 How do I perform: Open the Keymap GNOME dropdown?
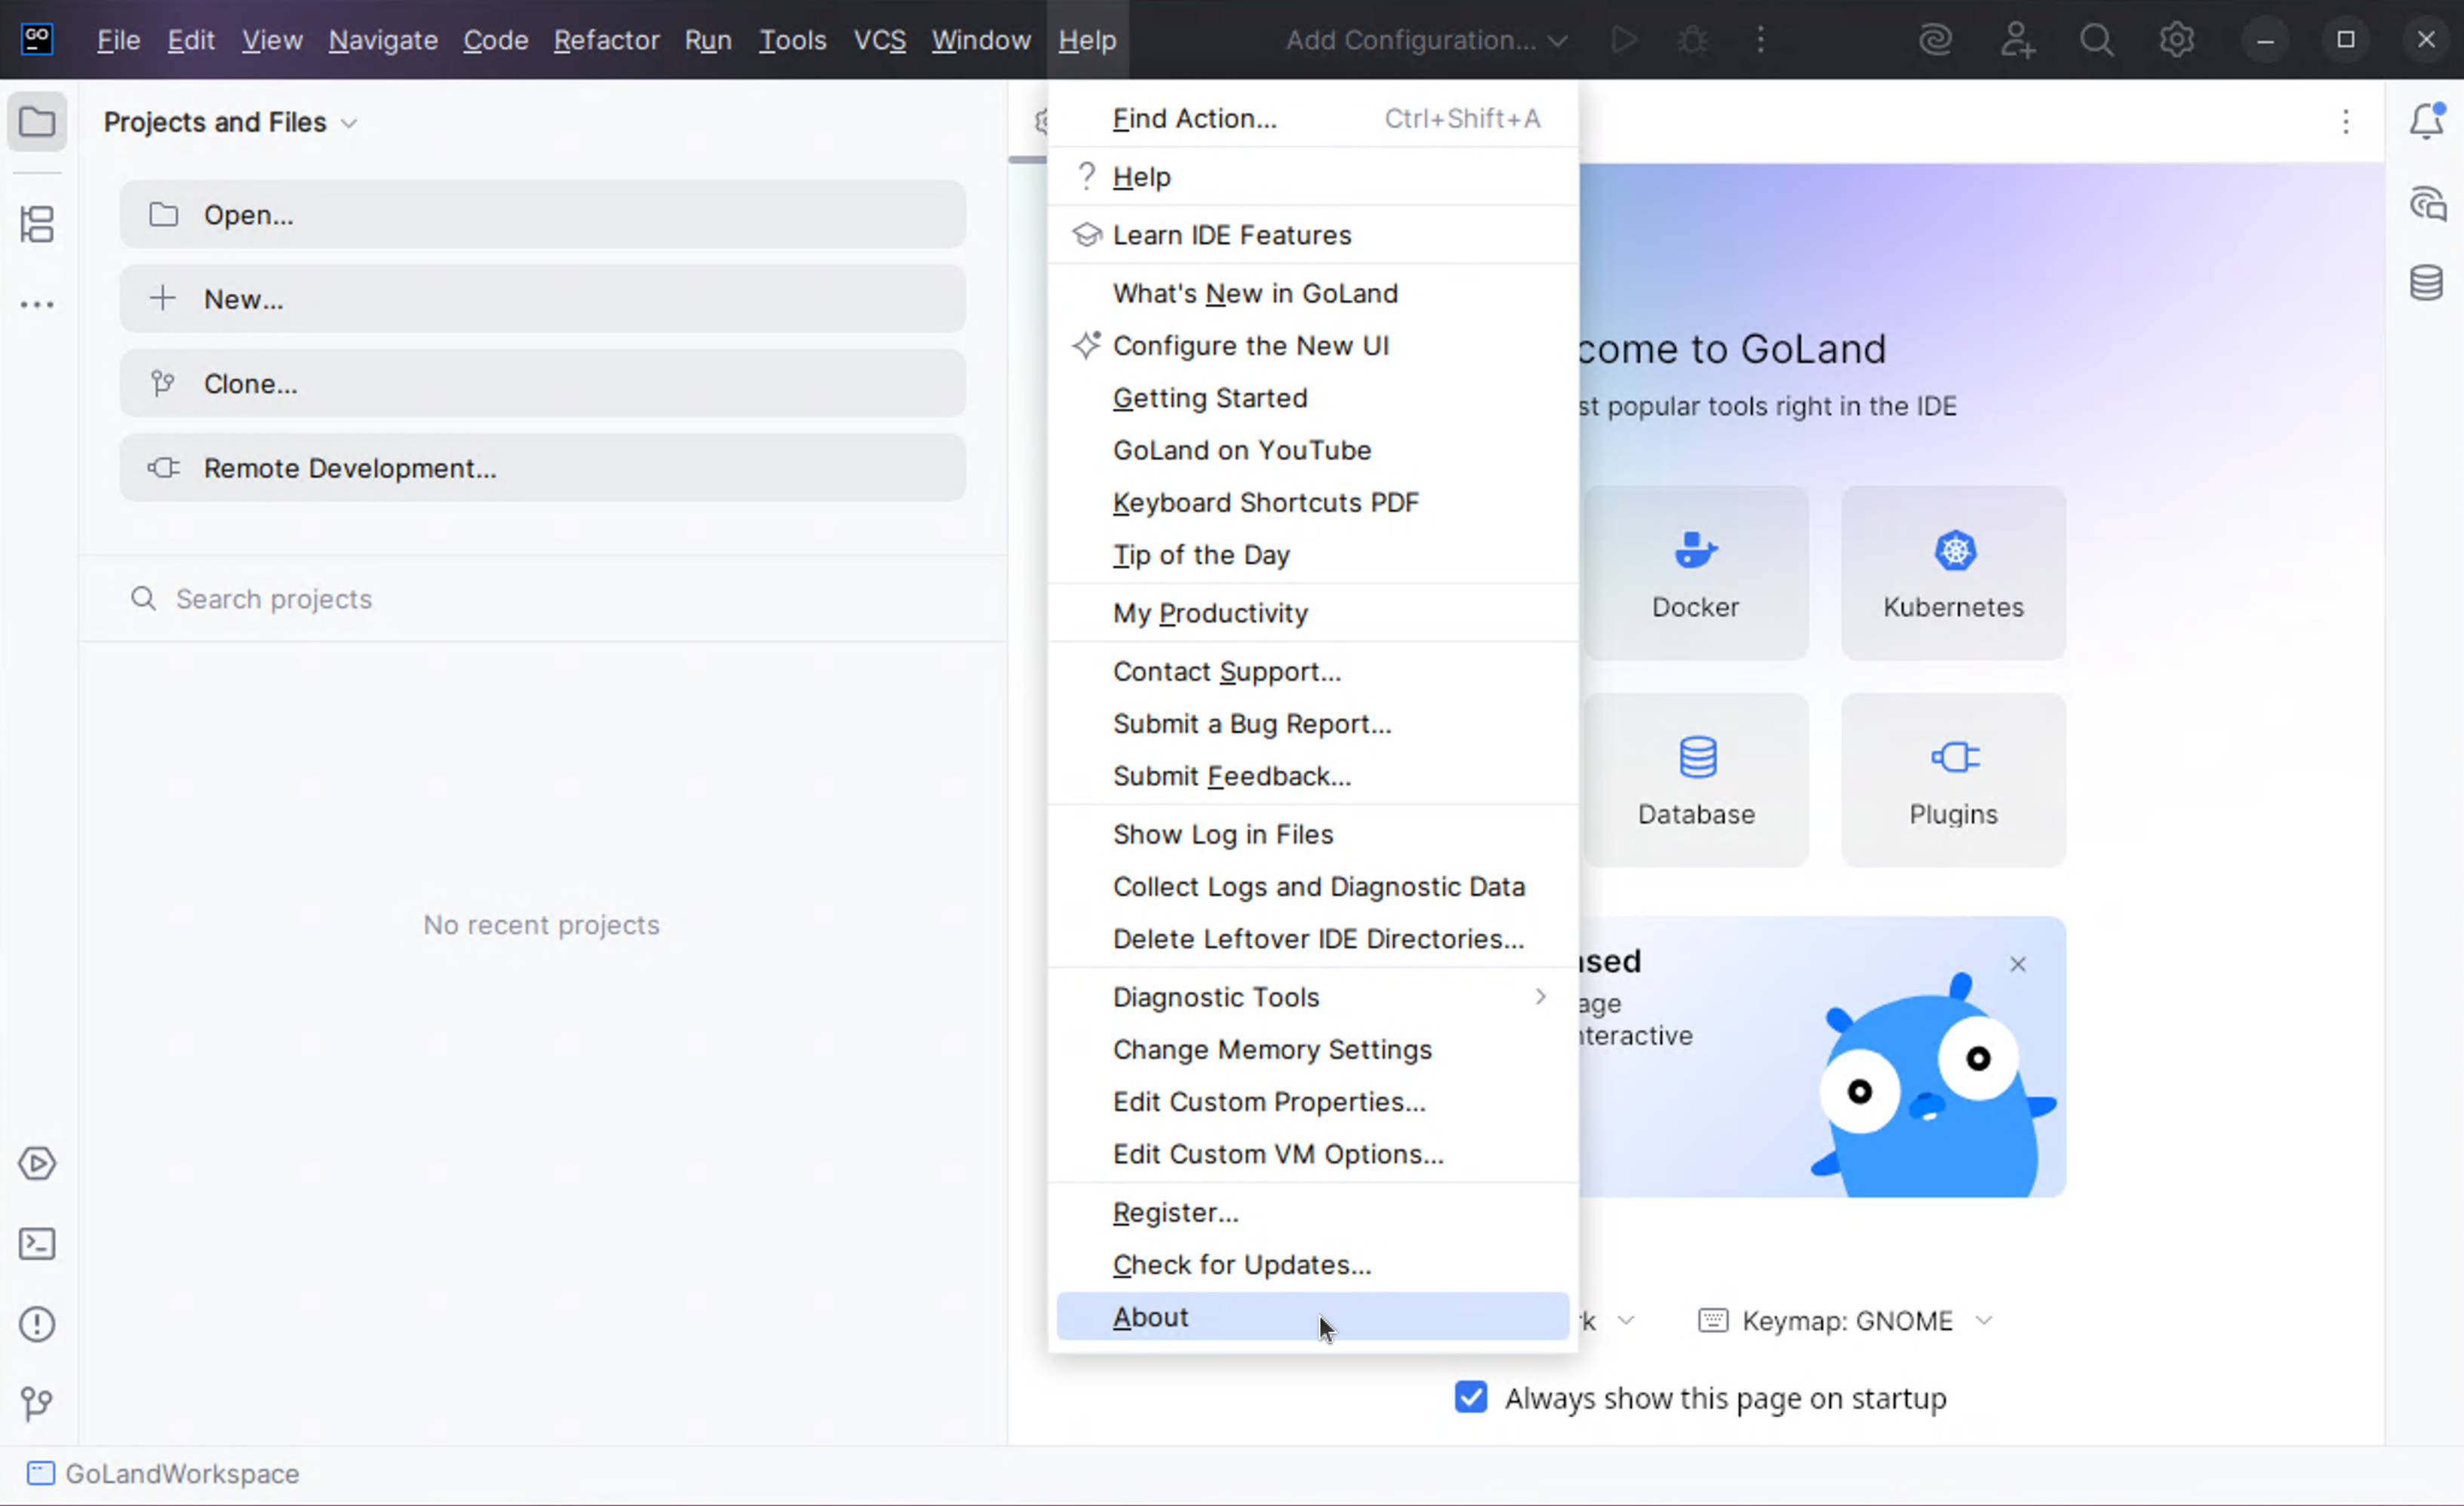tap(1846, 1321)
